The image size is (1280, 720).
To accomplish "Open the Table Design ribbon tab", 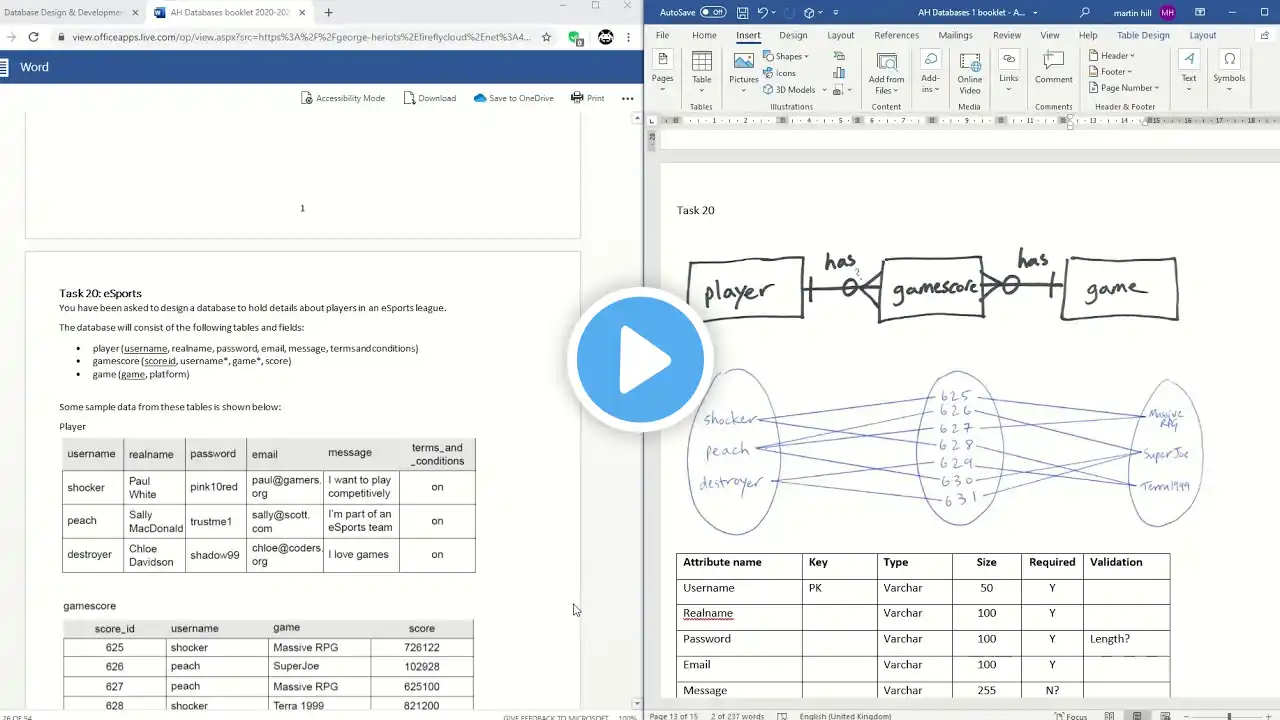I will [x=1142, y=35].
